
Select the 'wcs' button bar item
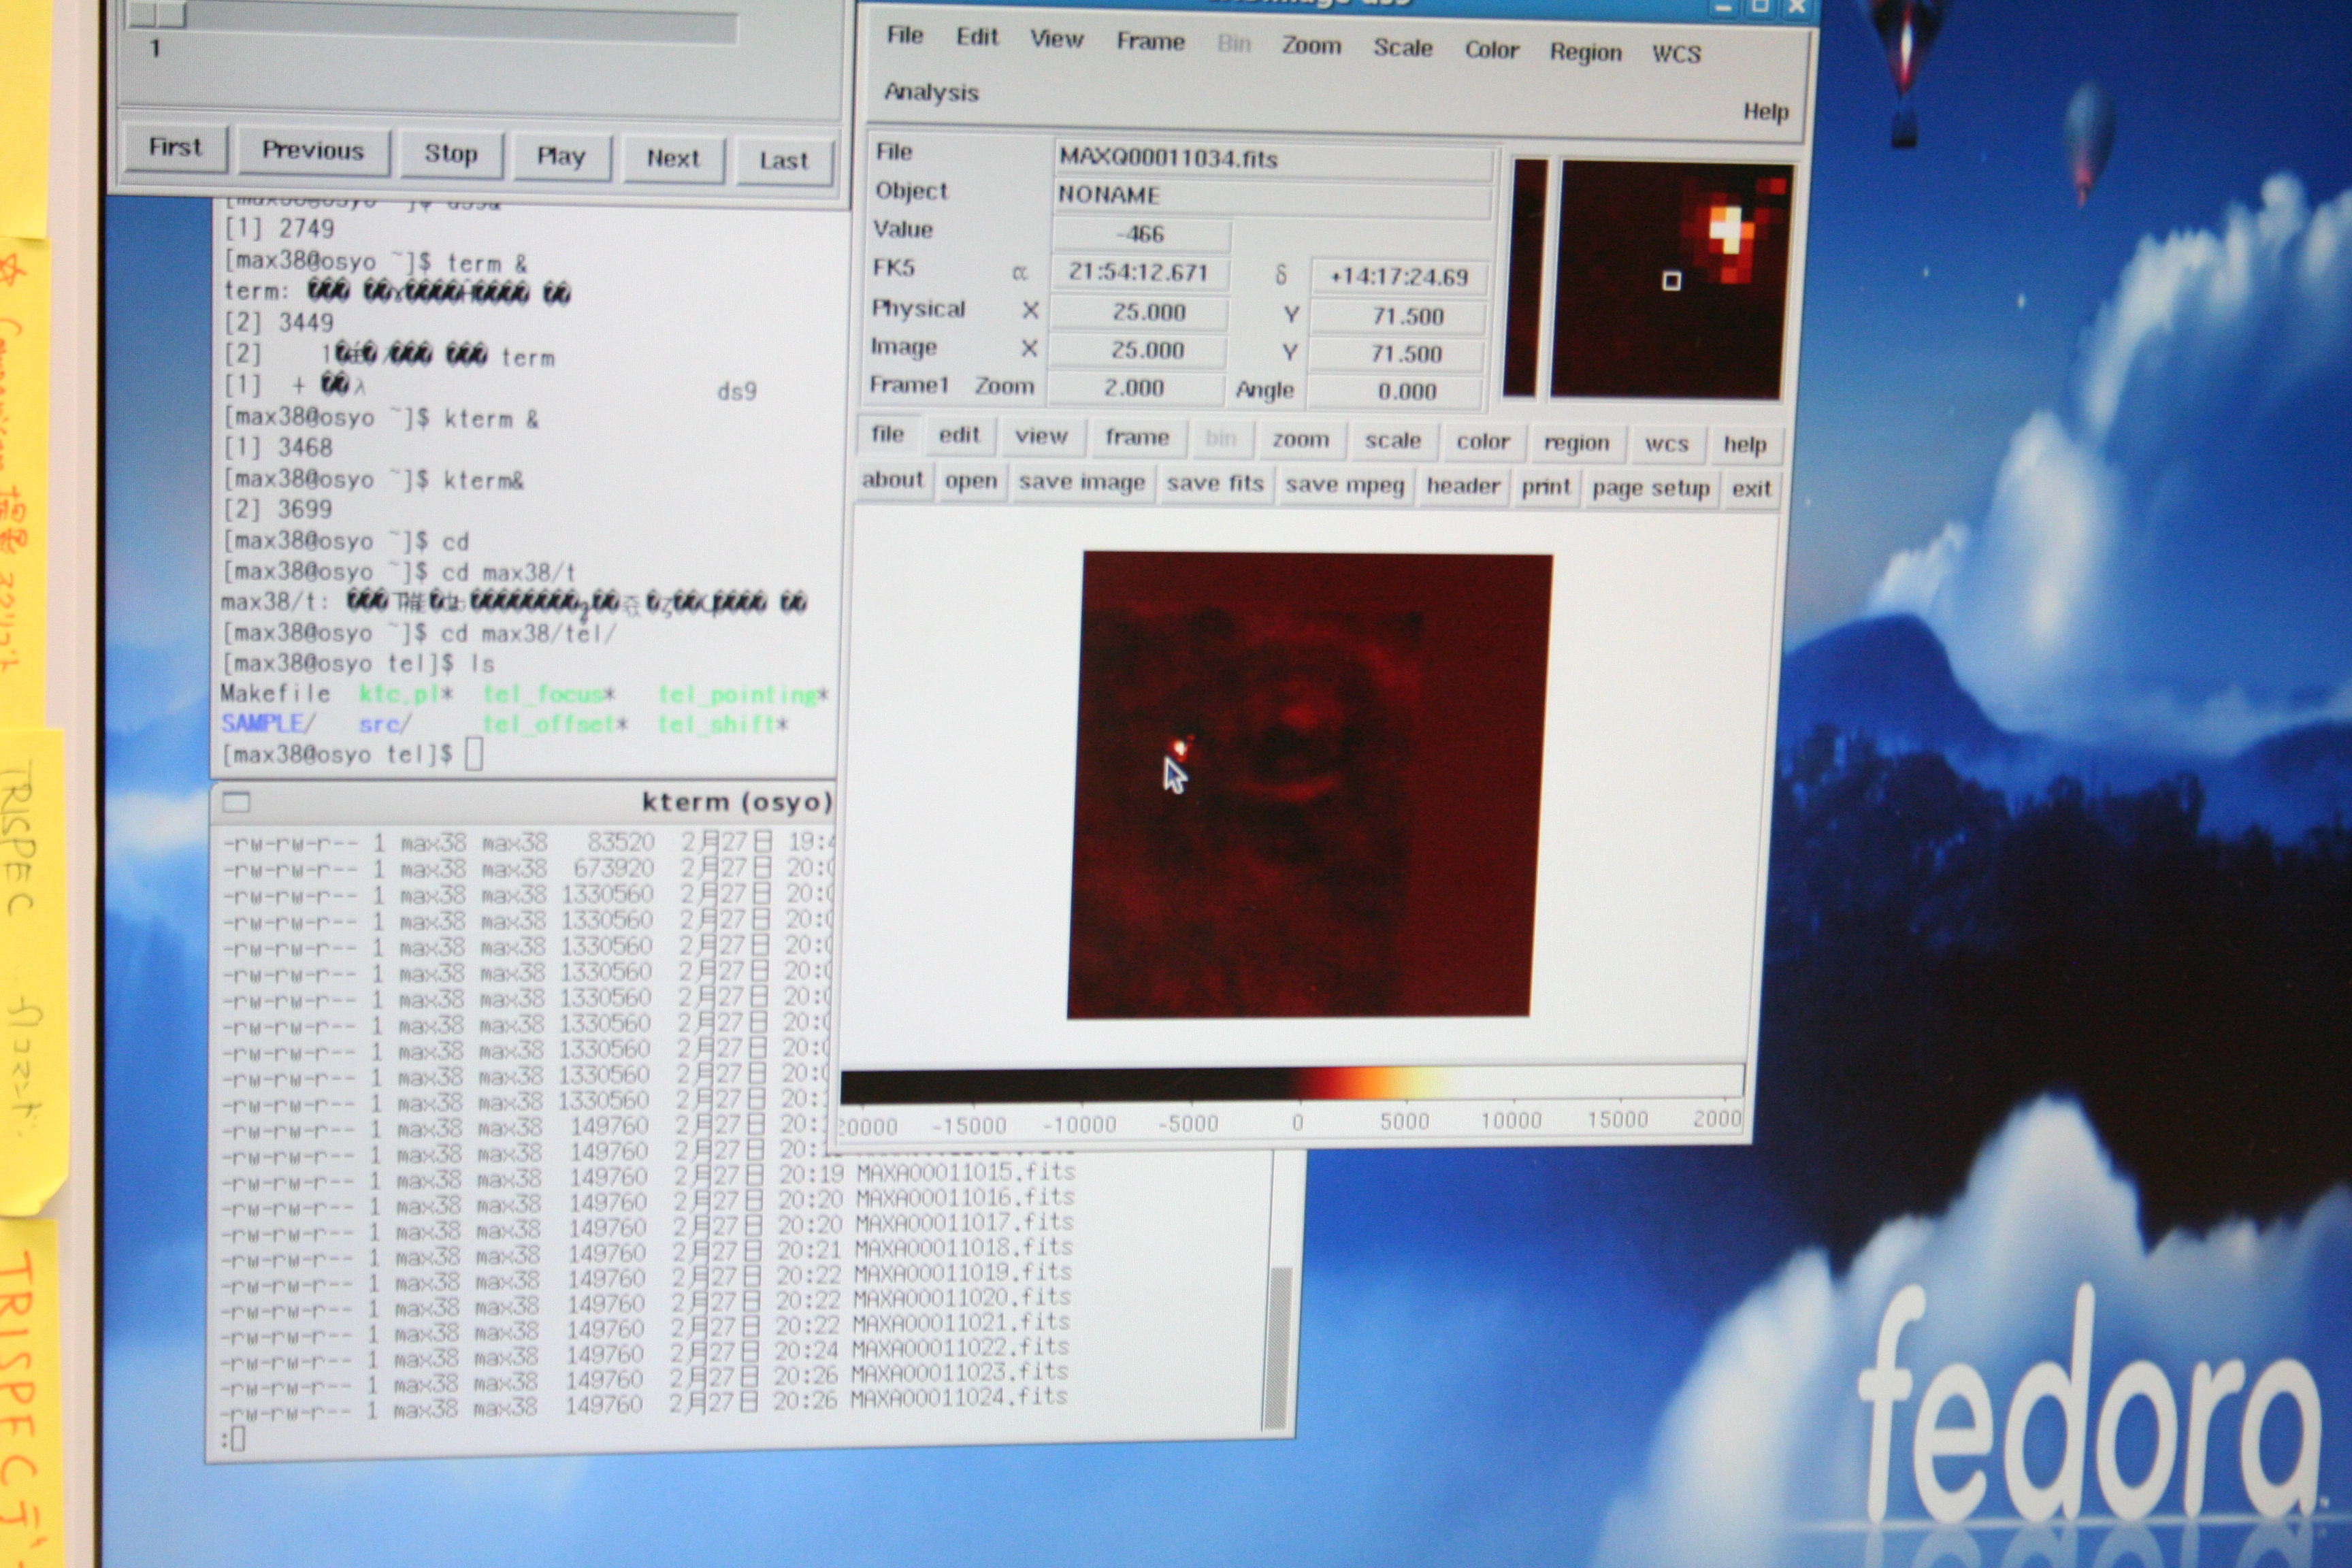pos(1666,444)
